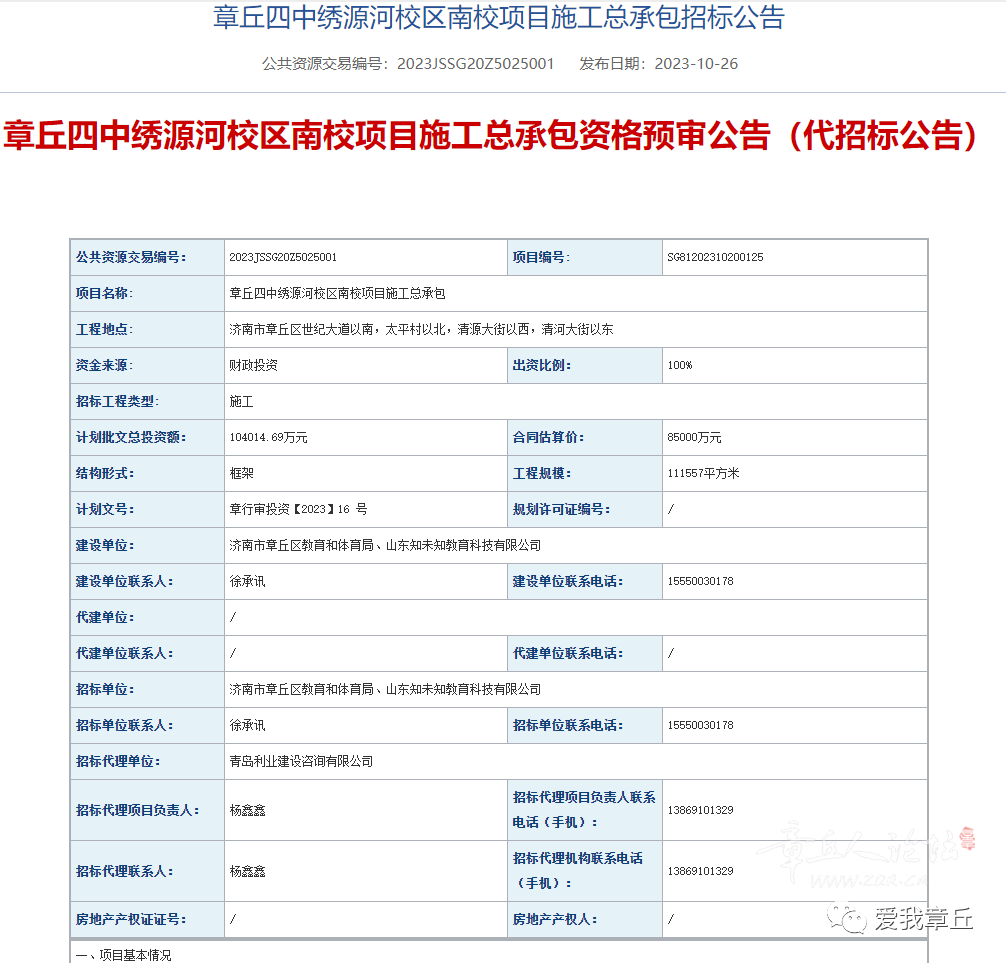The width and height of the screenshot is (1006, 963).
Task: Click the 招标工程类型 label
Action: pos(117,401)
